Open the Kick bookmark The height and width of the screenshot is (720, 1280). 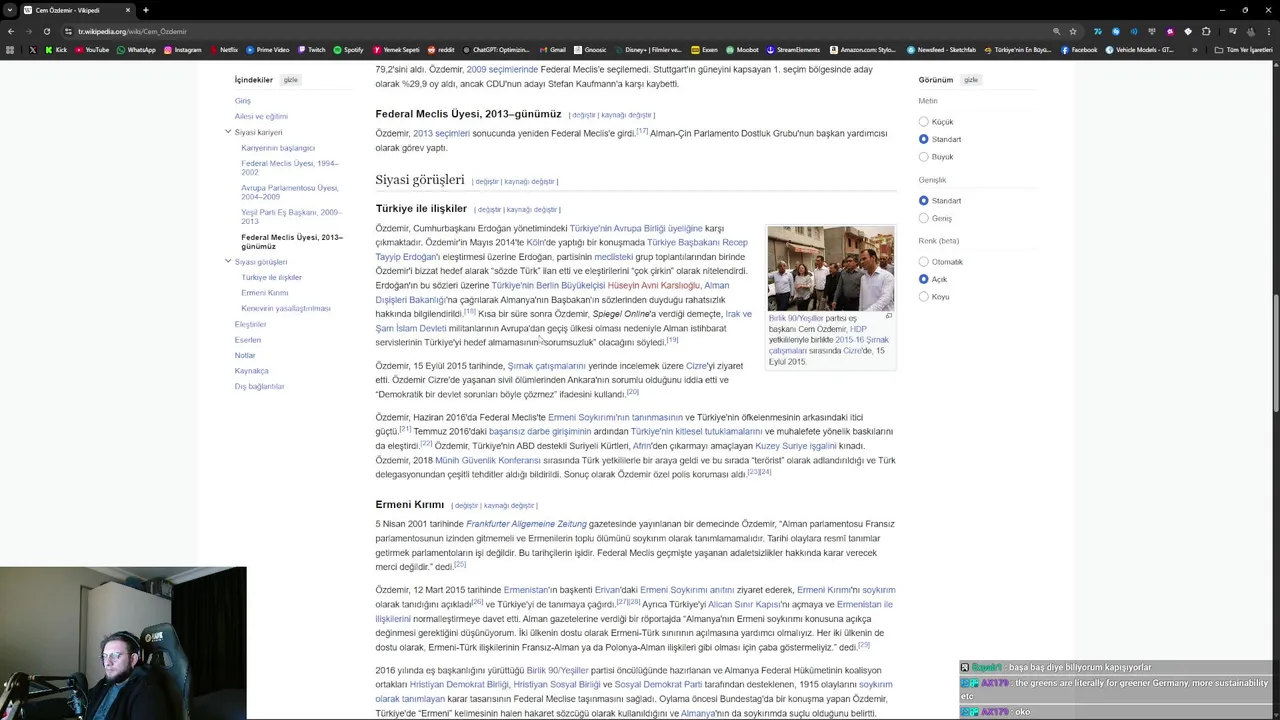click(57, 49)
